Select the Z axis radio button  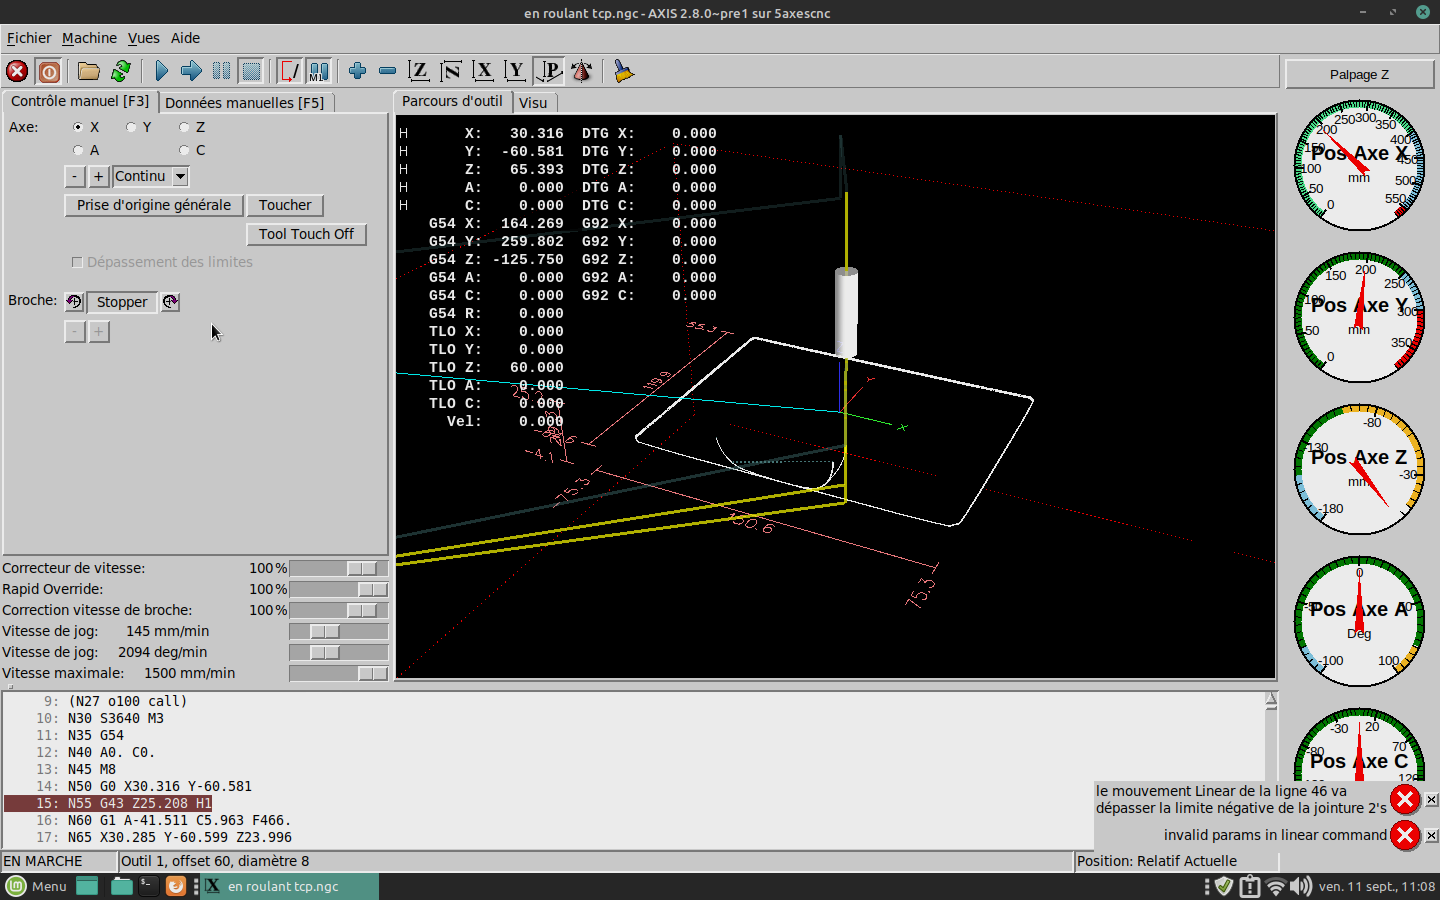[x=184, y=127]
